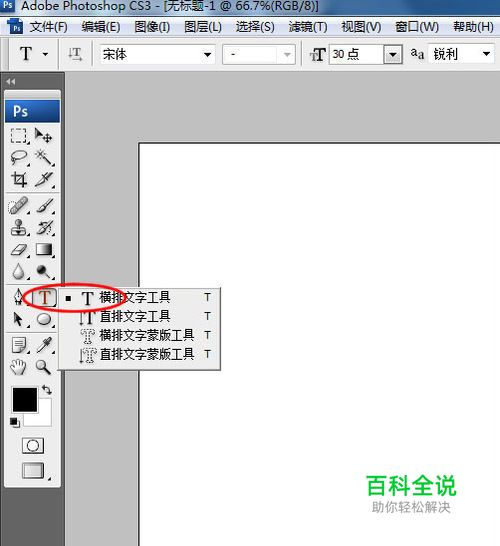Choose 直排文字工具 from flyout
The width and height of the screenshot is (500, 546).
click(140, 317)
